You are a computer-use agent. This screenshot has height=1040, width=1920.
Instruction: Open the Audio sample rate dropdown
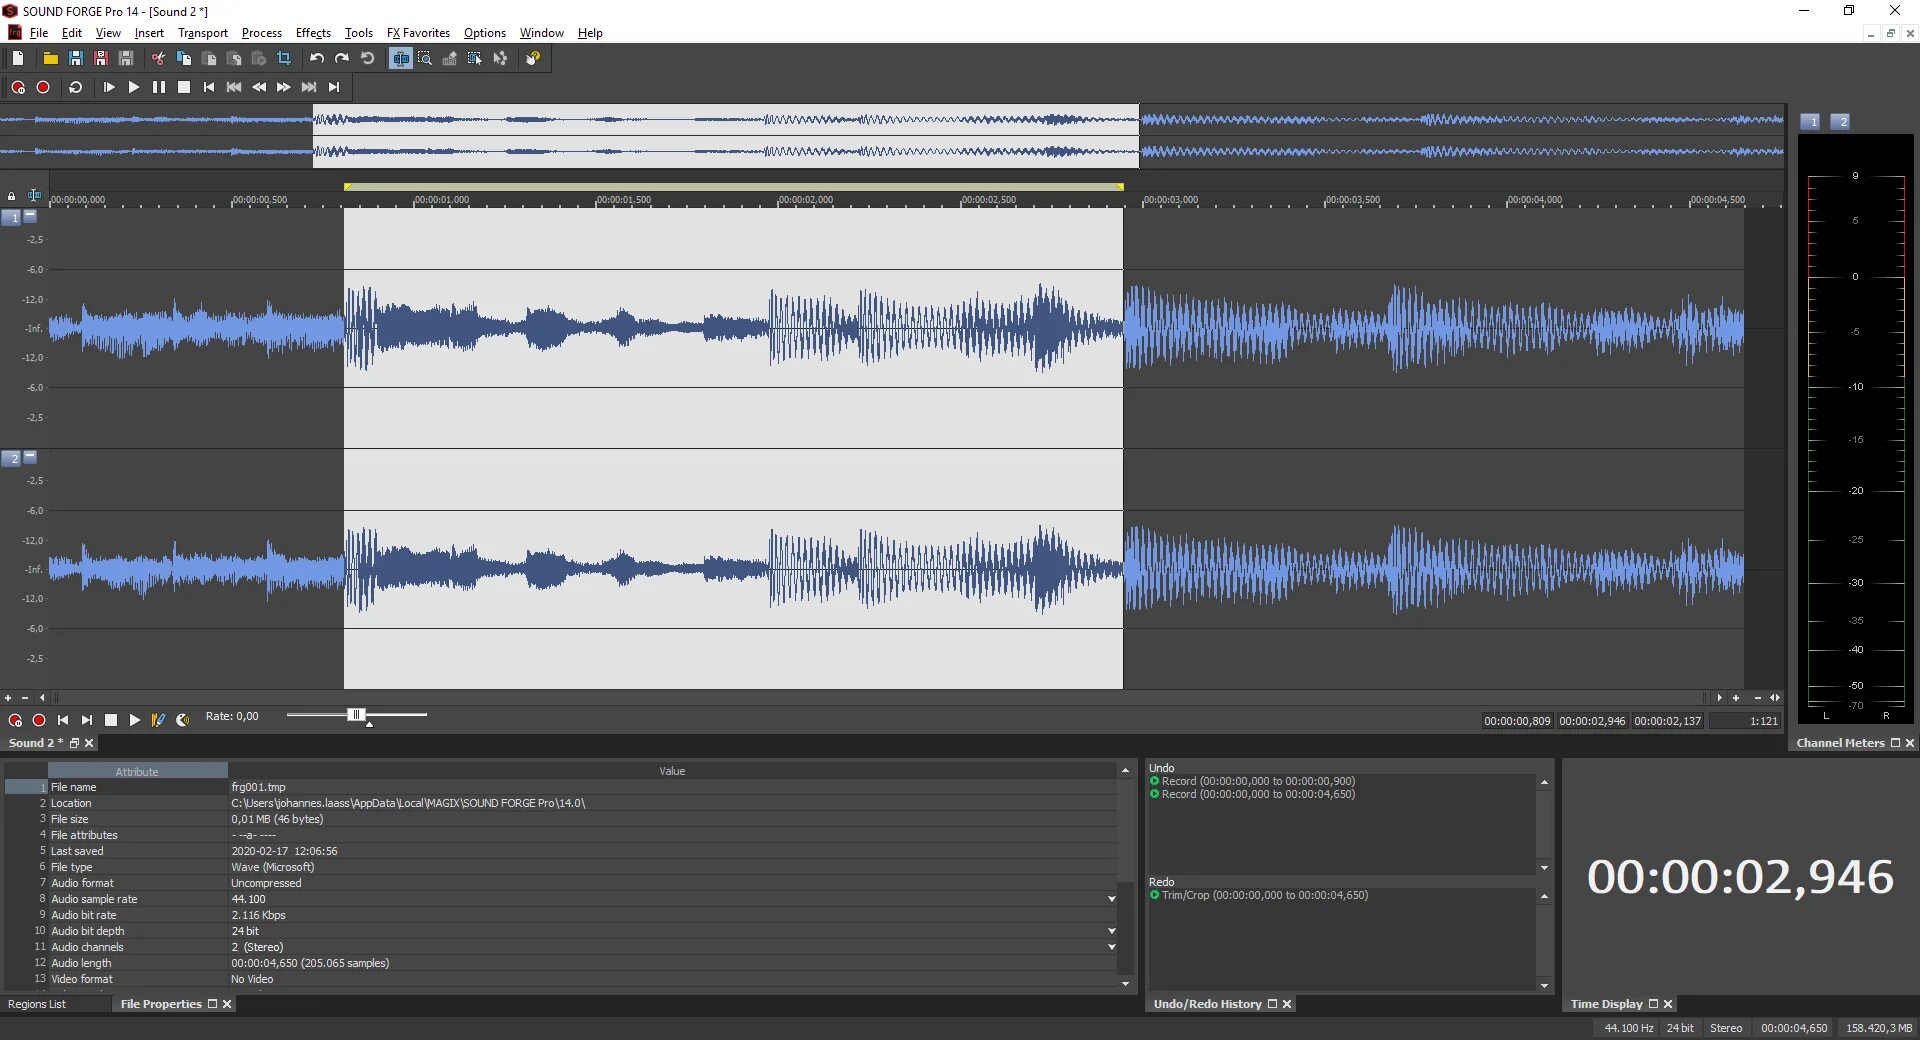point(1111,899)
